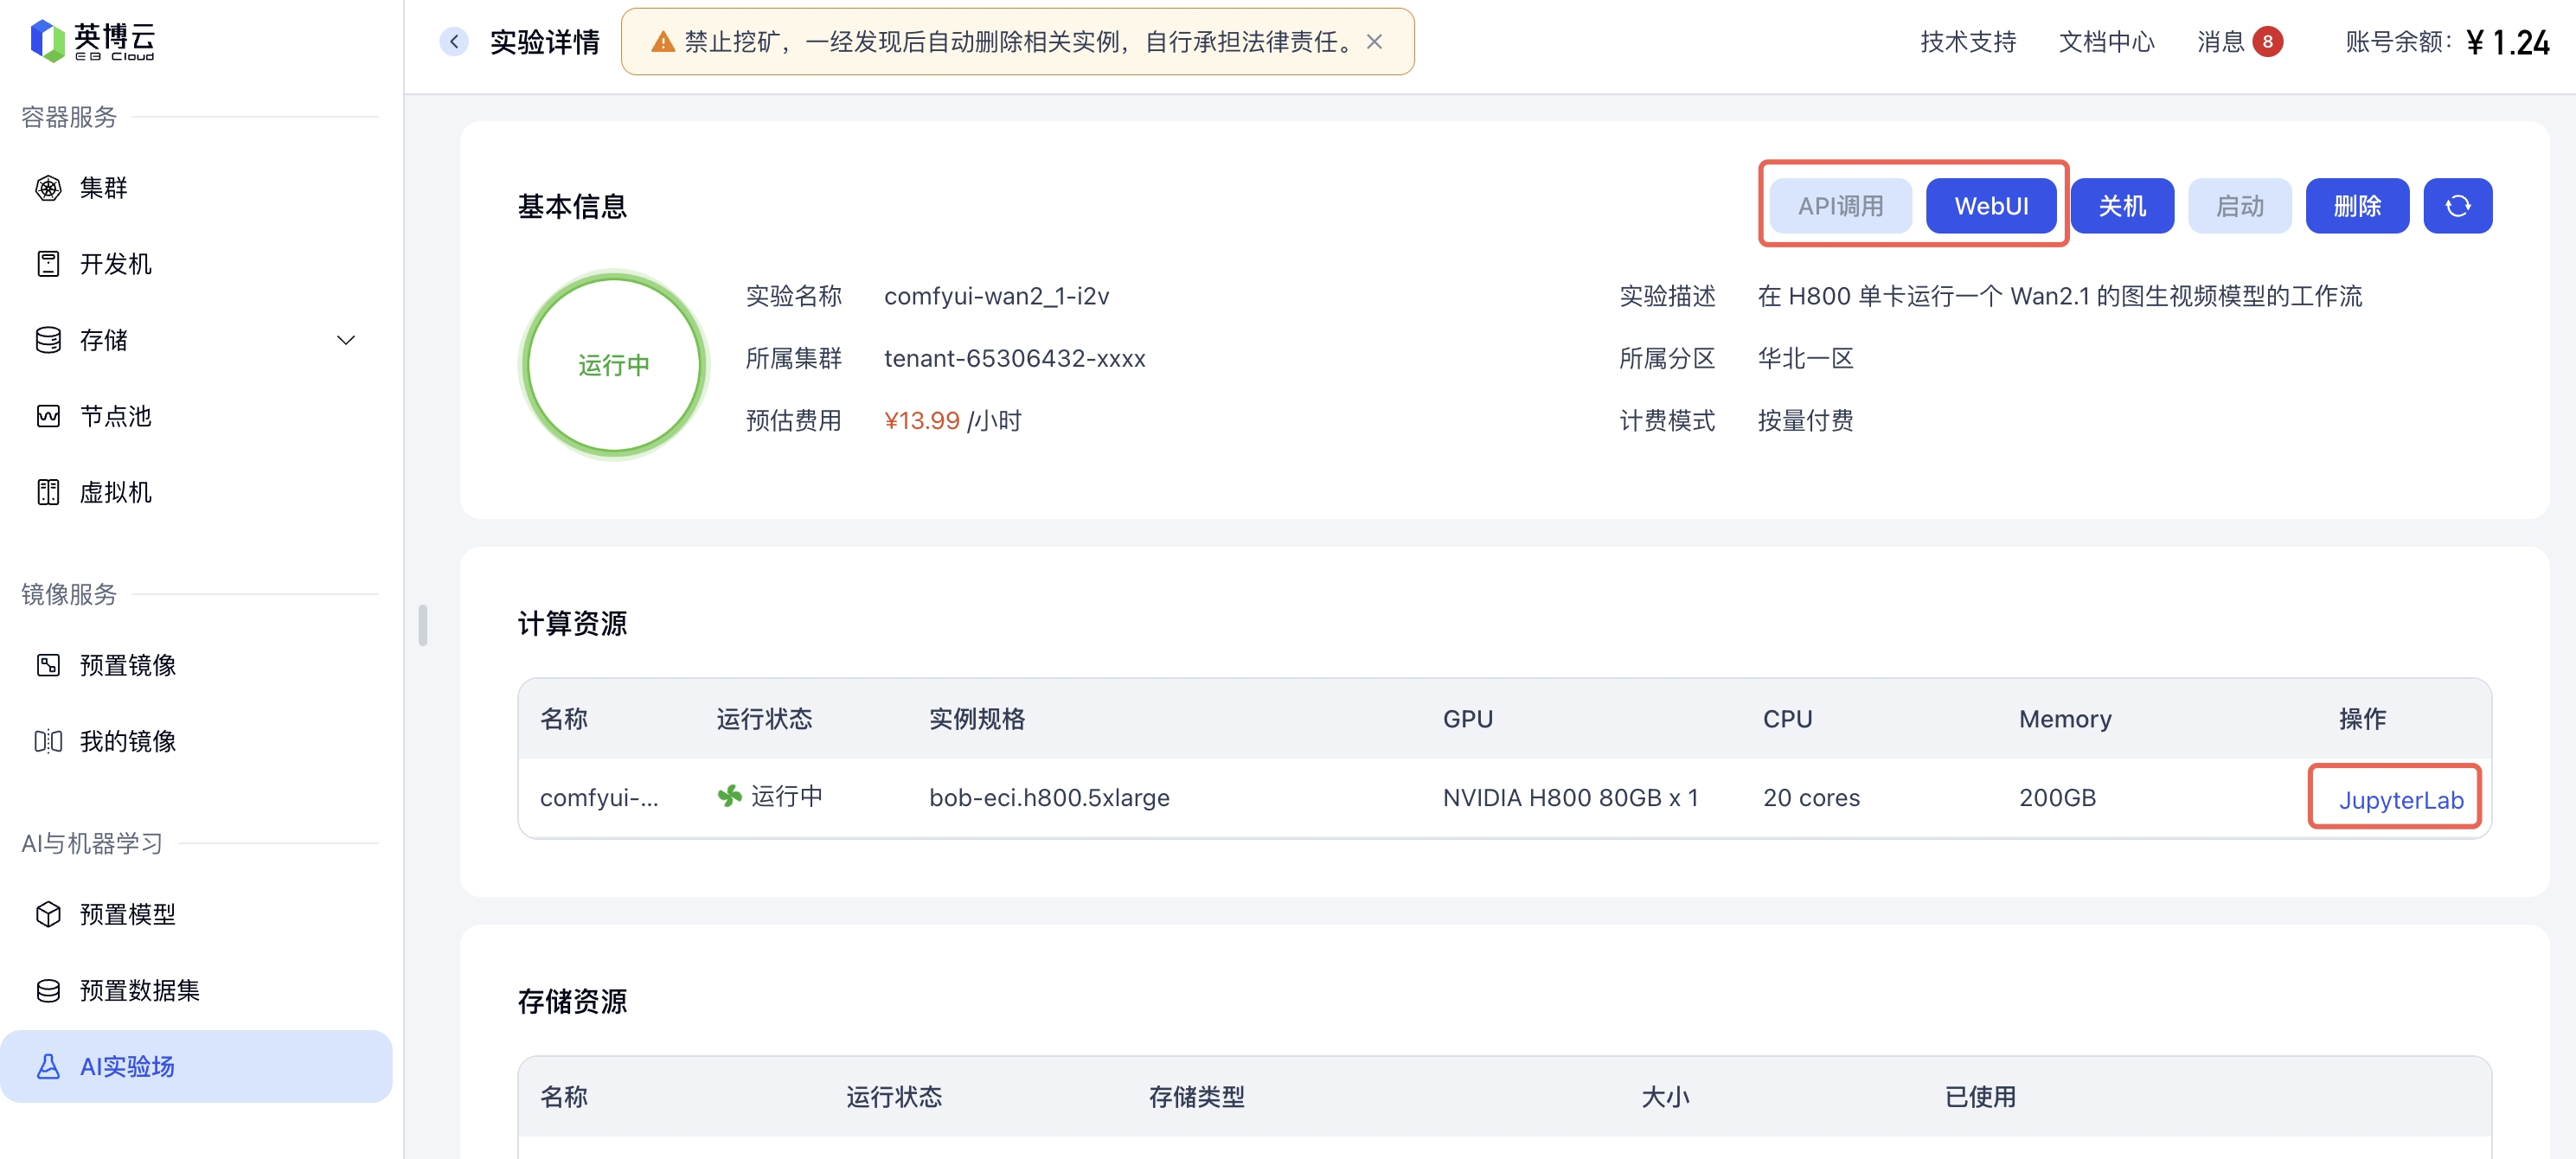This screenshot has height=1159, width=2576.
Task: Open 我的镜像 my images icon
Action: (x=48, y=741)
